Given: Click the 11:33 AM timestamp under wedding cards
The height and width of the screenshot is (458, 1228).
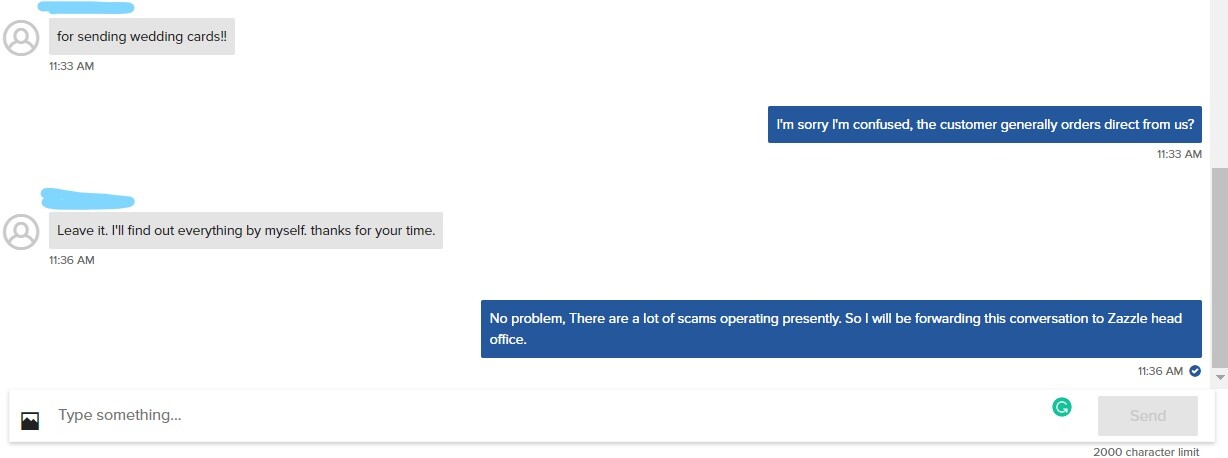Looking at the screenshot, I should (72, 66).
